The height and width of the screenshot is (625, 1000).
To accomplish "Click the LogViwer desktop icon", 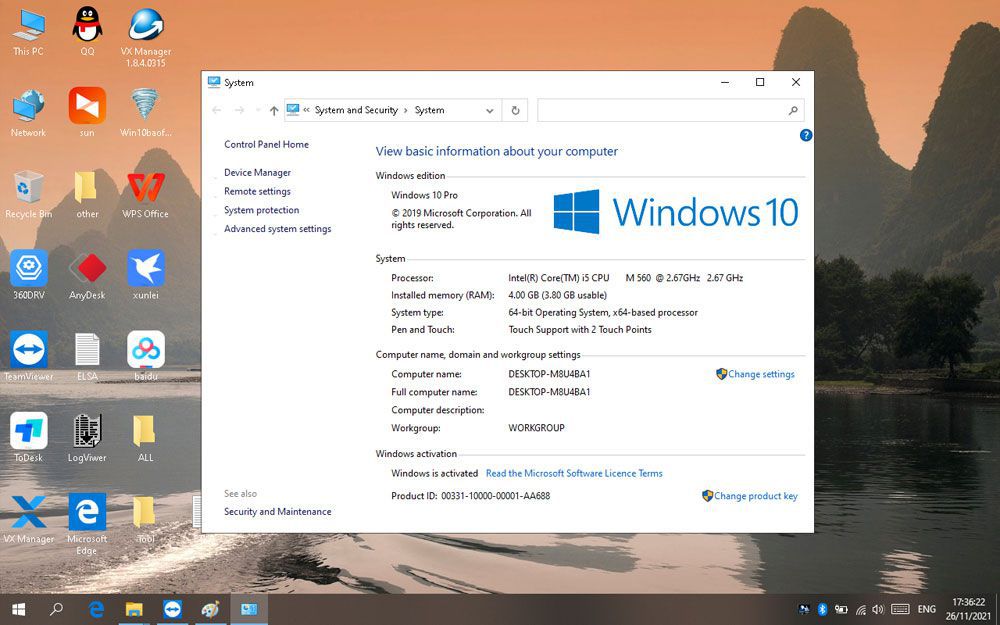I will tap(87, 437).
